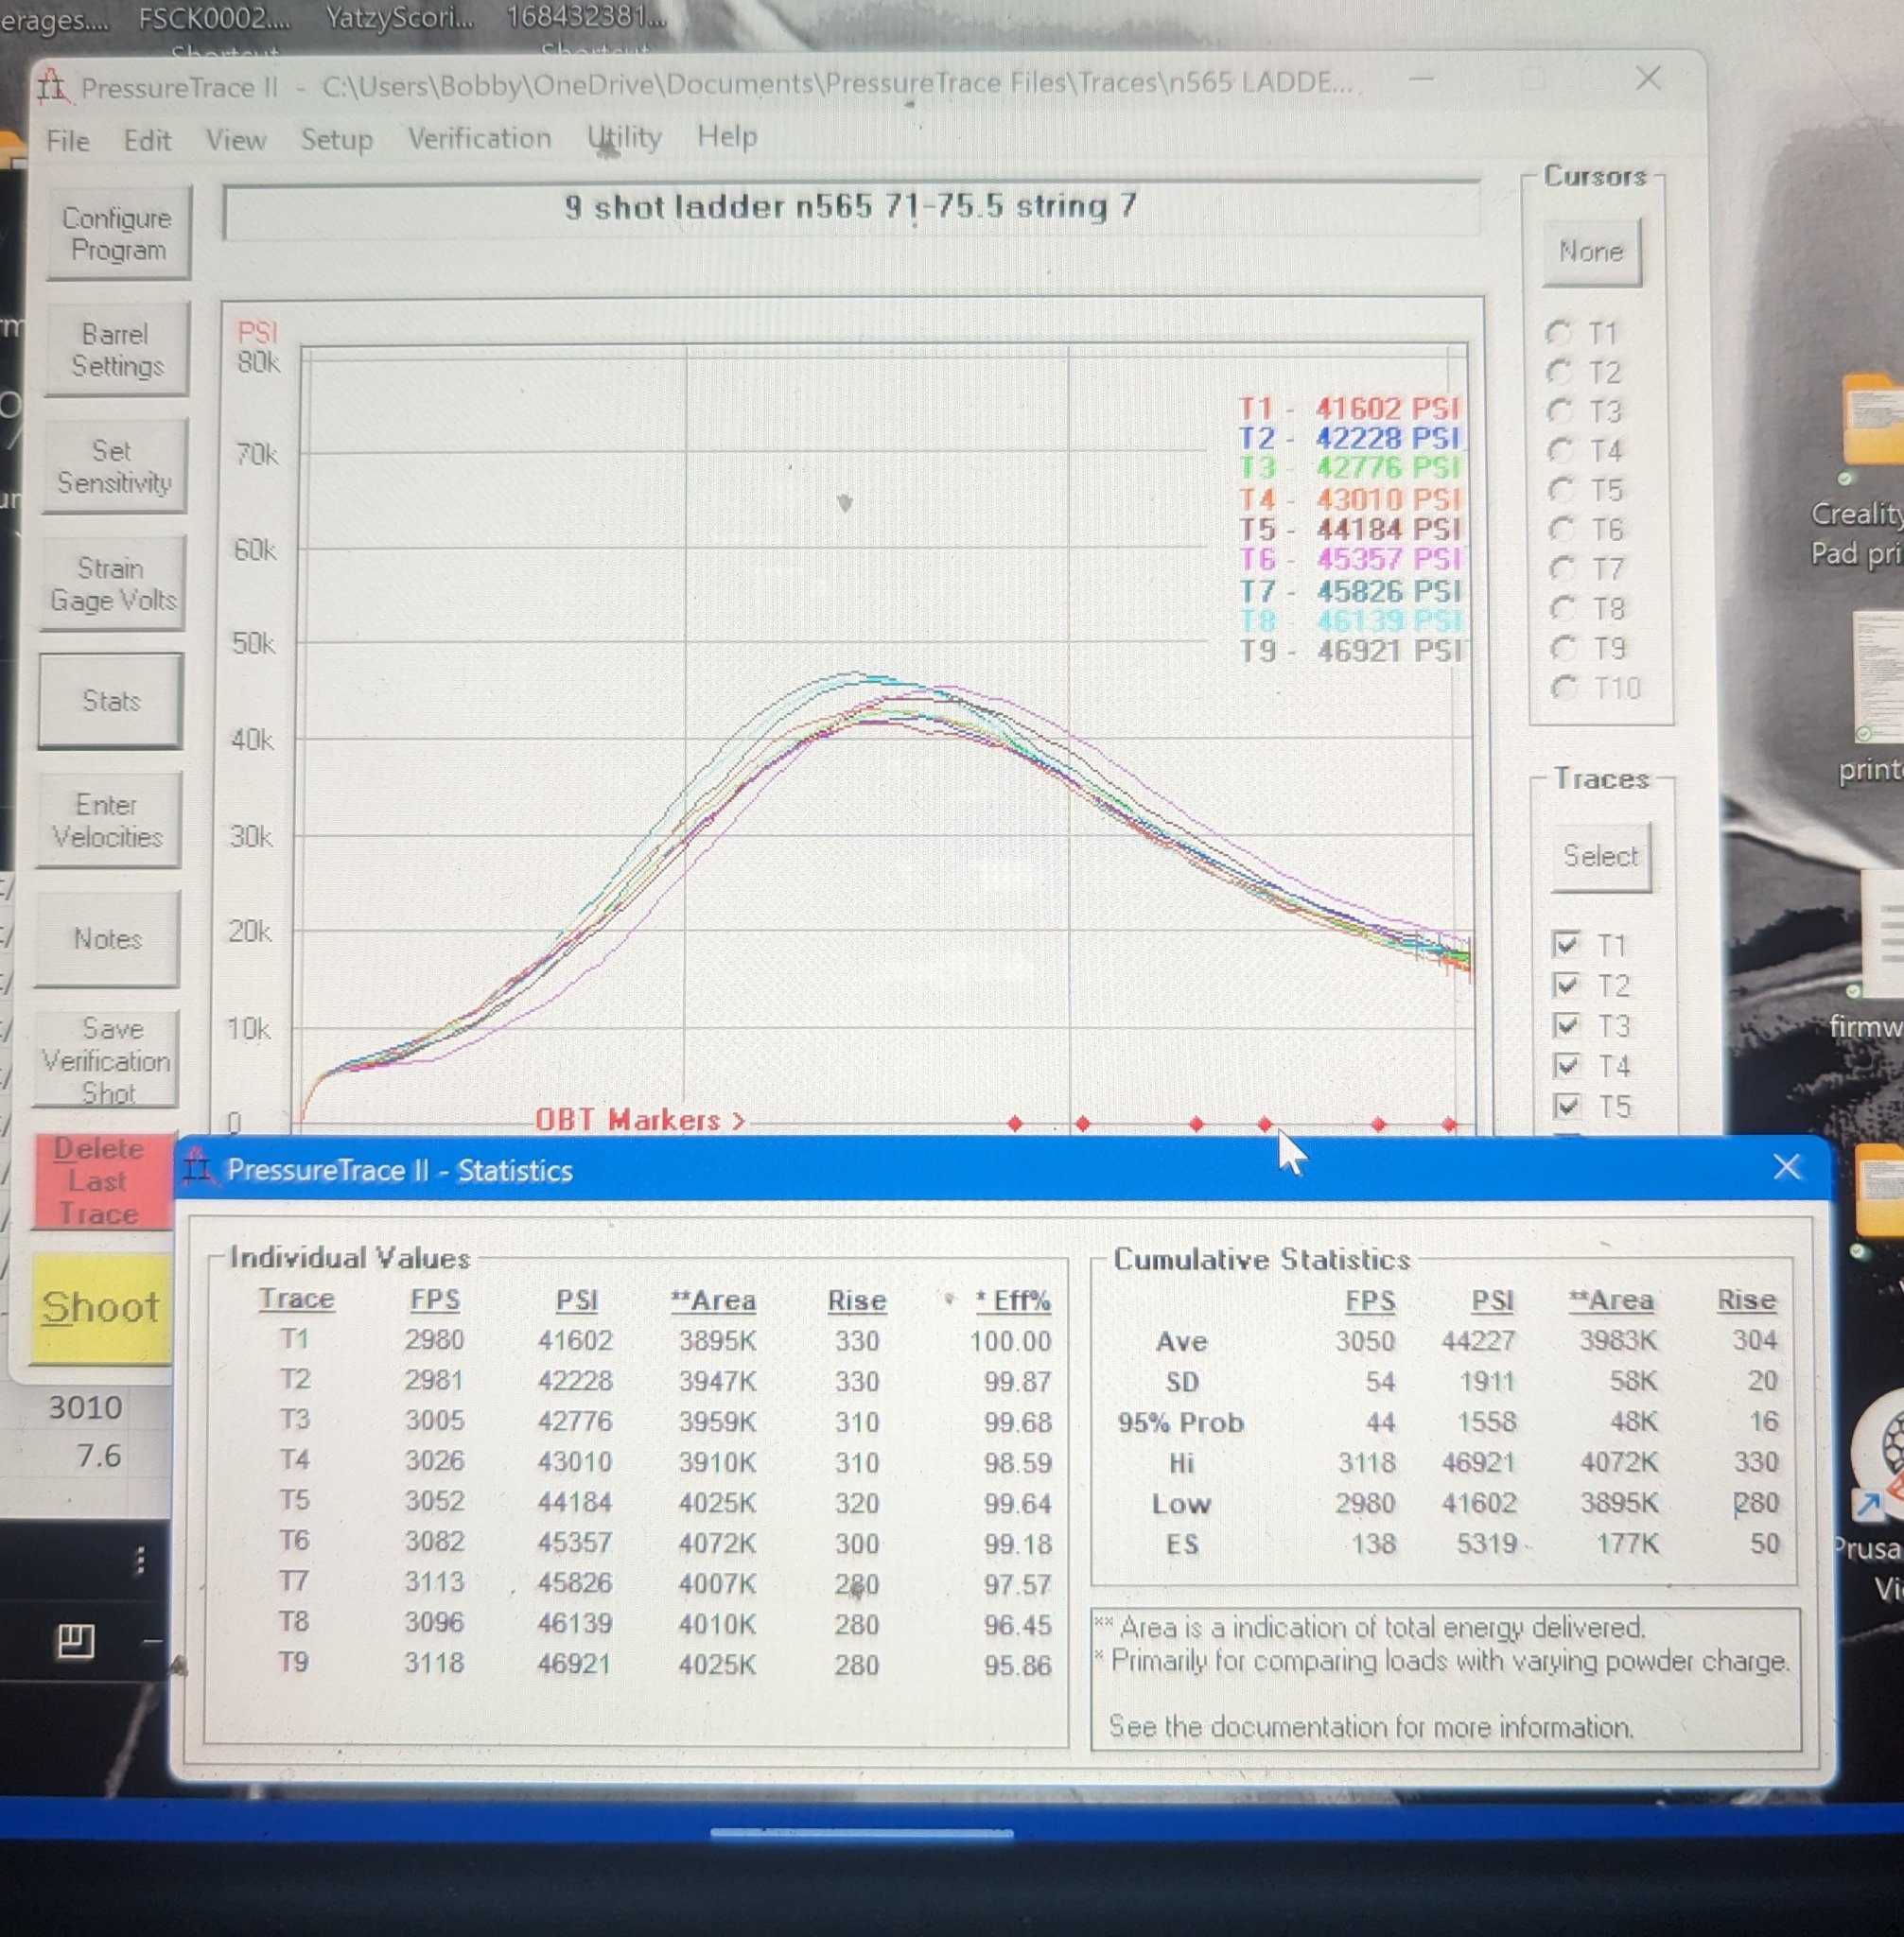Select the T6 cursor radio button
The width and height of the screenshot is (1904, 1937).
[1562, 529]
